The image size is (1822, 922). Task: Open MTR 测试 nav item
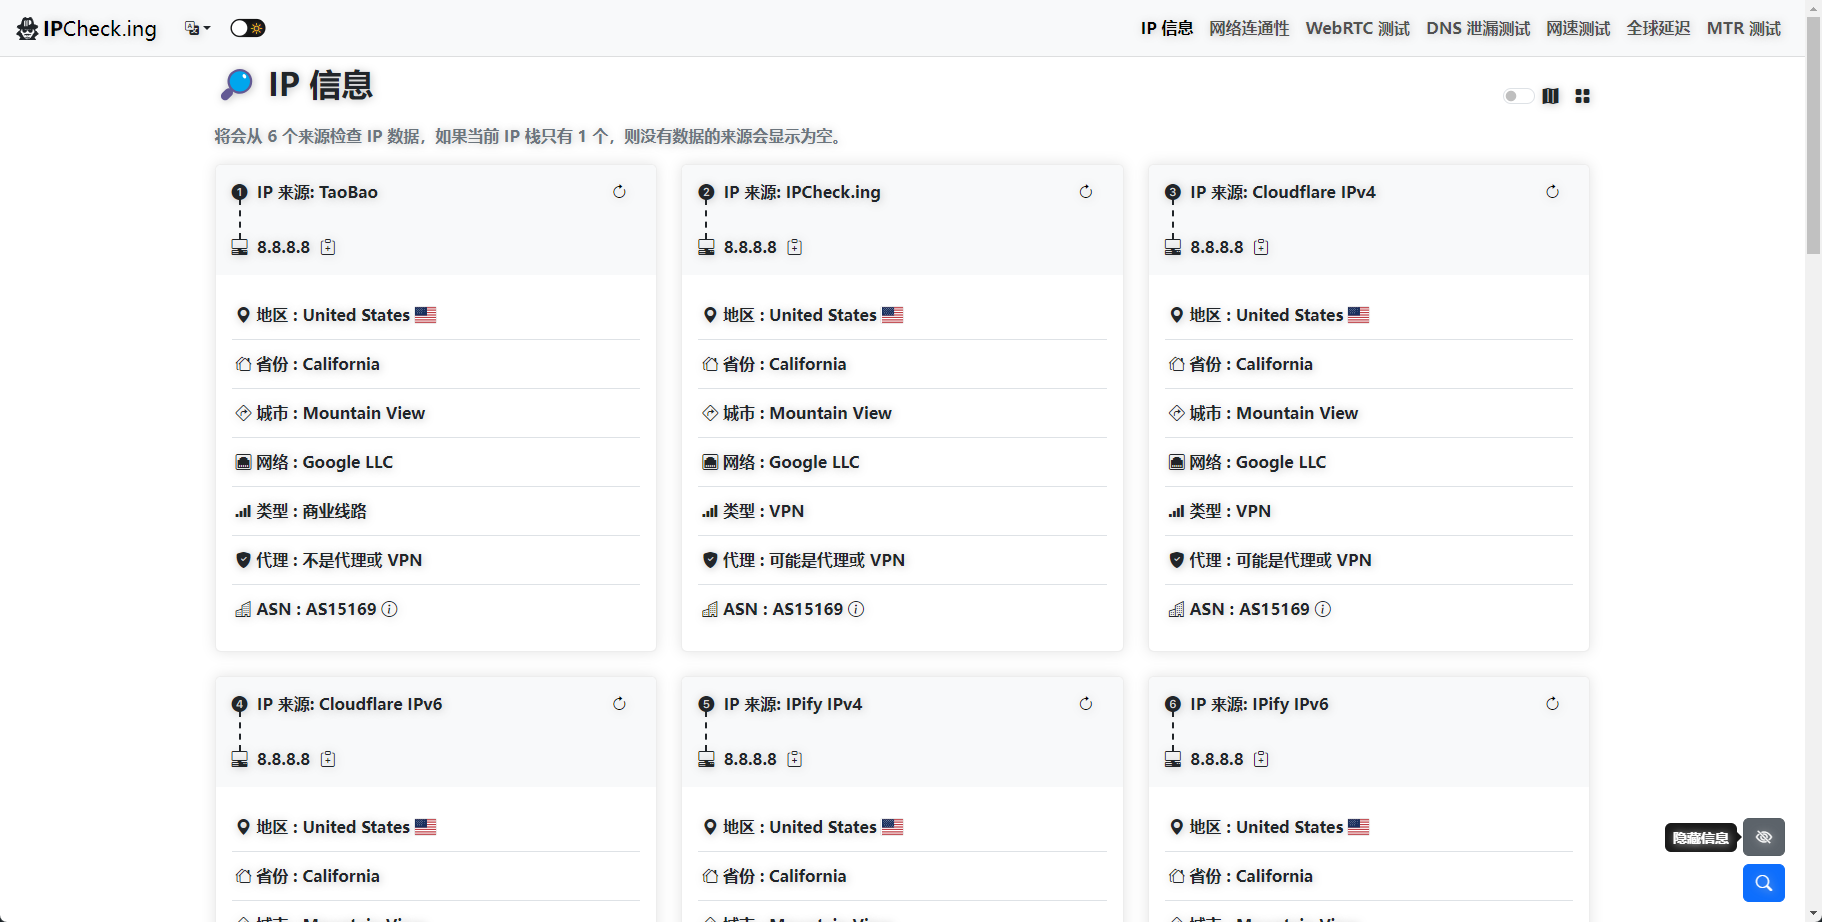click(1744, 28)
